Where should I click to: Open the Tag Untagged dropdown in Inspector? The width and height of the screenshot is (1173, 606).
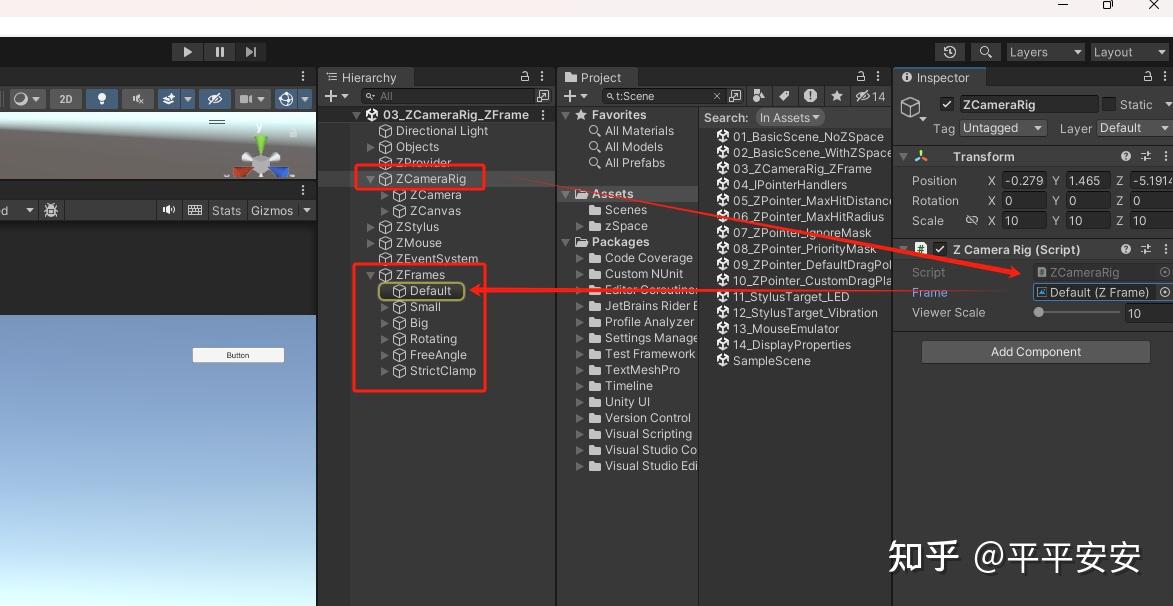pyautogui.click(x=1002, y=128)
